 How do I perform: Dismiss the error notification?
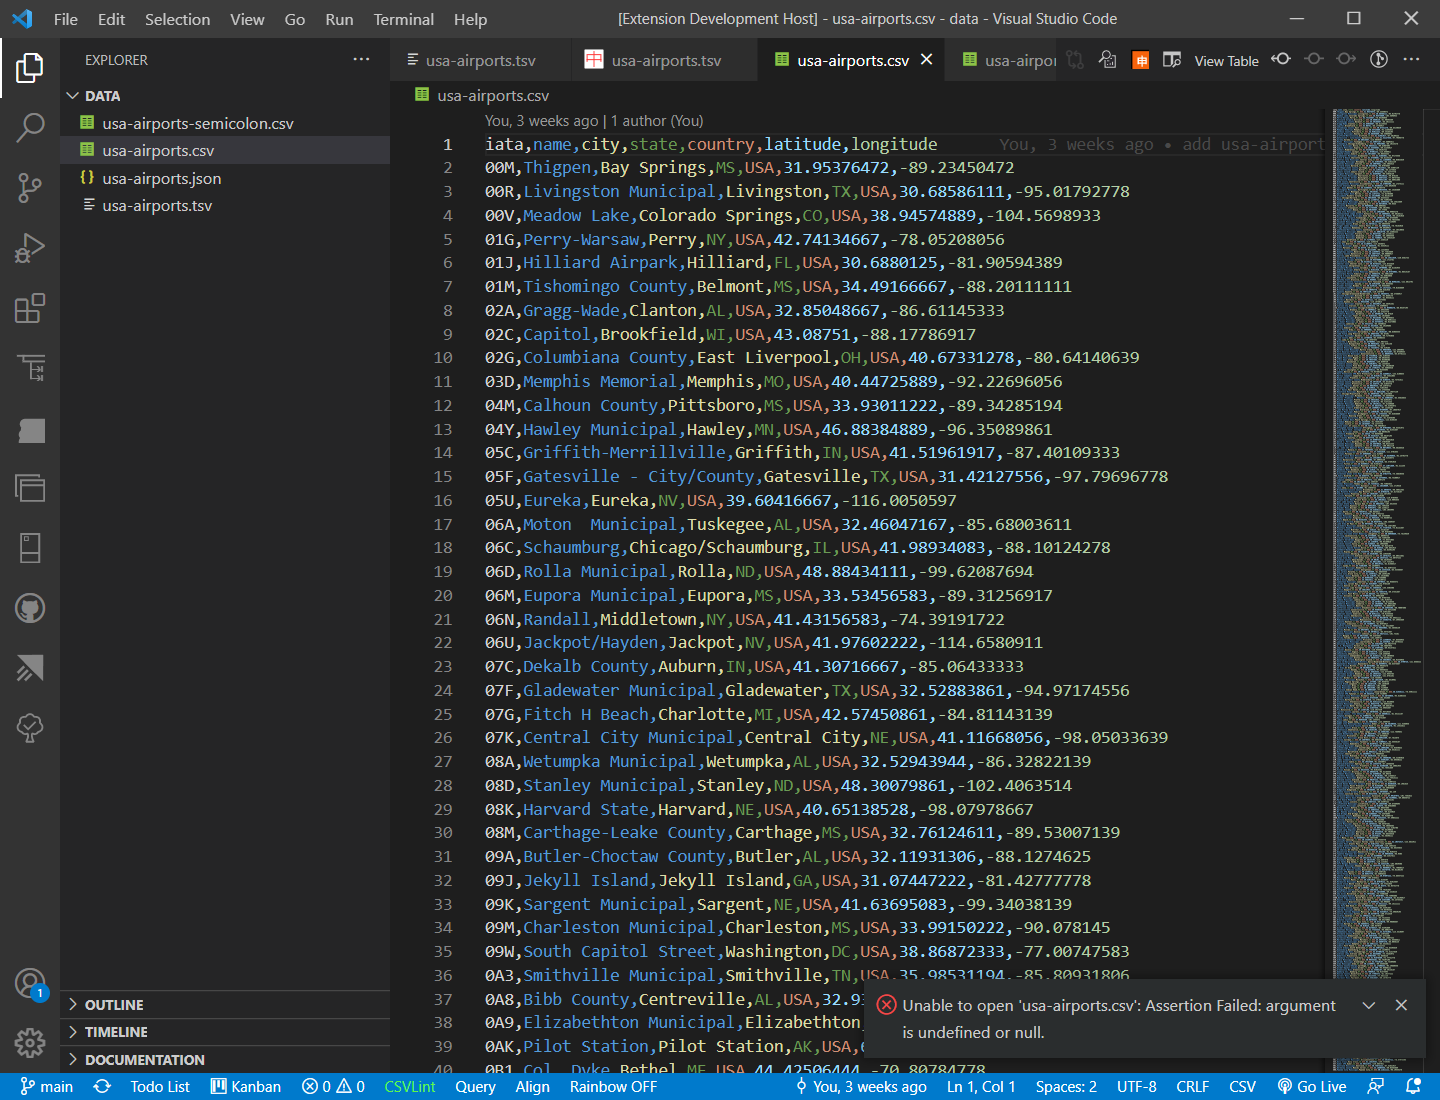[x=1401, y=1005]
